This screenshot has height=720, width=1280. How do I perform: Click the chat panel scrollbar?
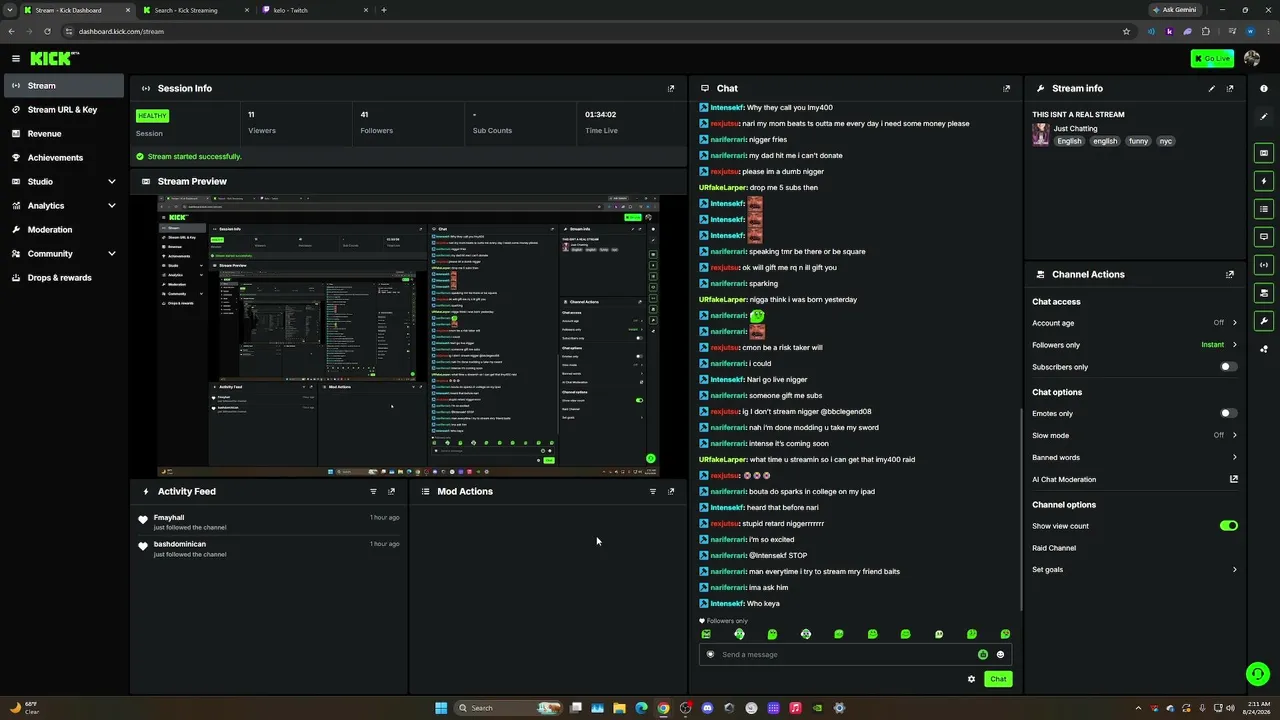[x=1020, y=510]
